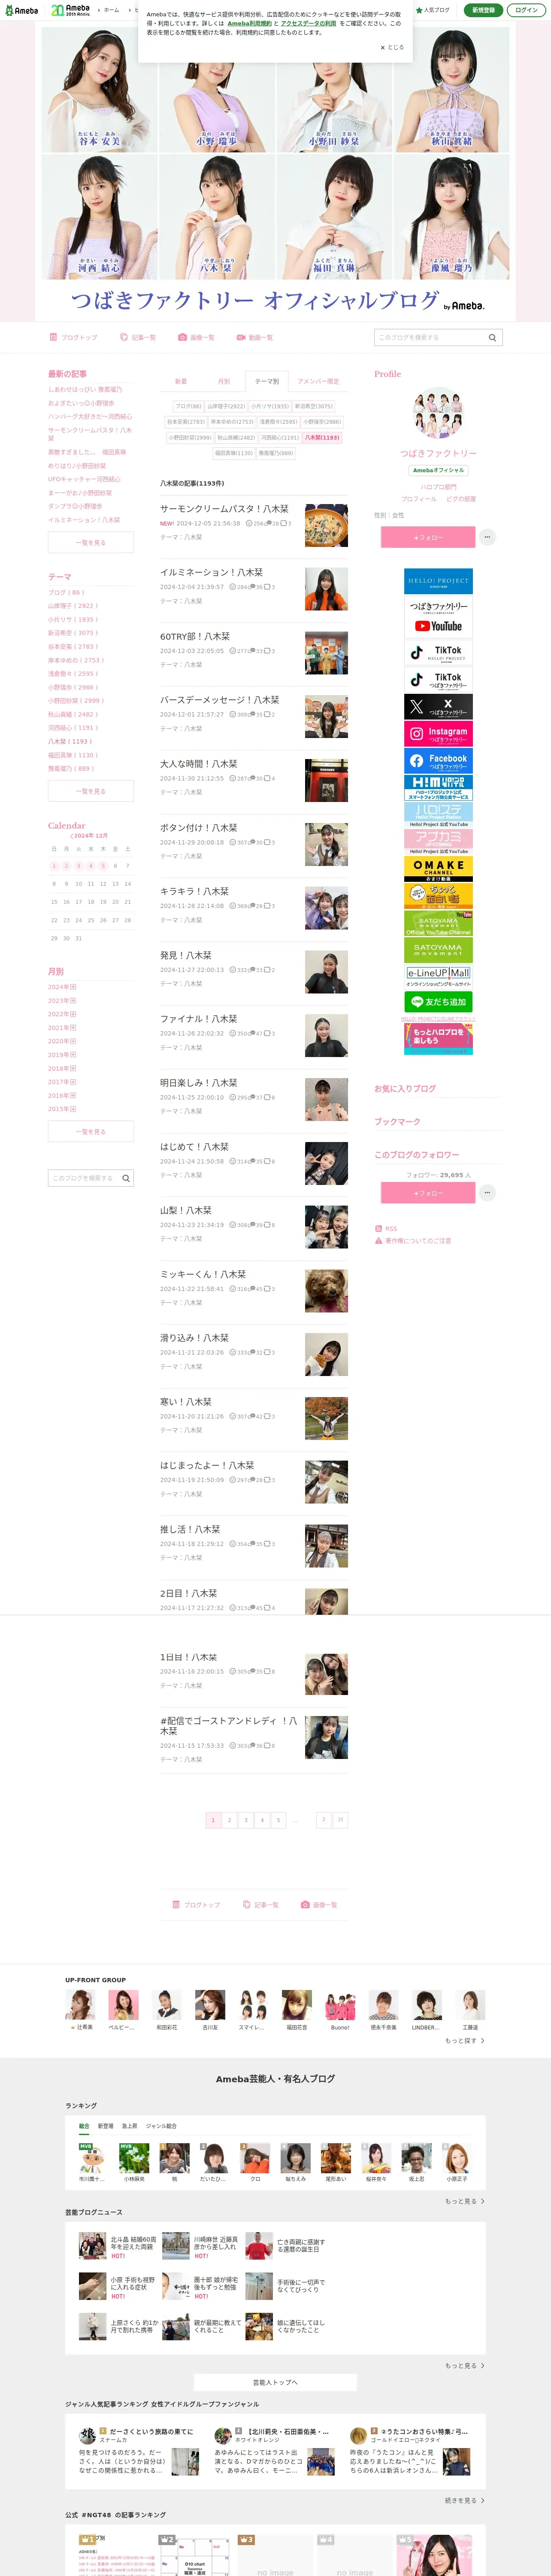
Task: Click the search magnifier icon in top blog search
Action: click(492, 337)
